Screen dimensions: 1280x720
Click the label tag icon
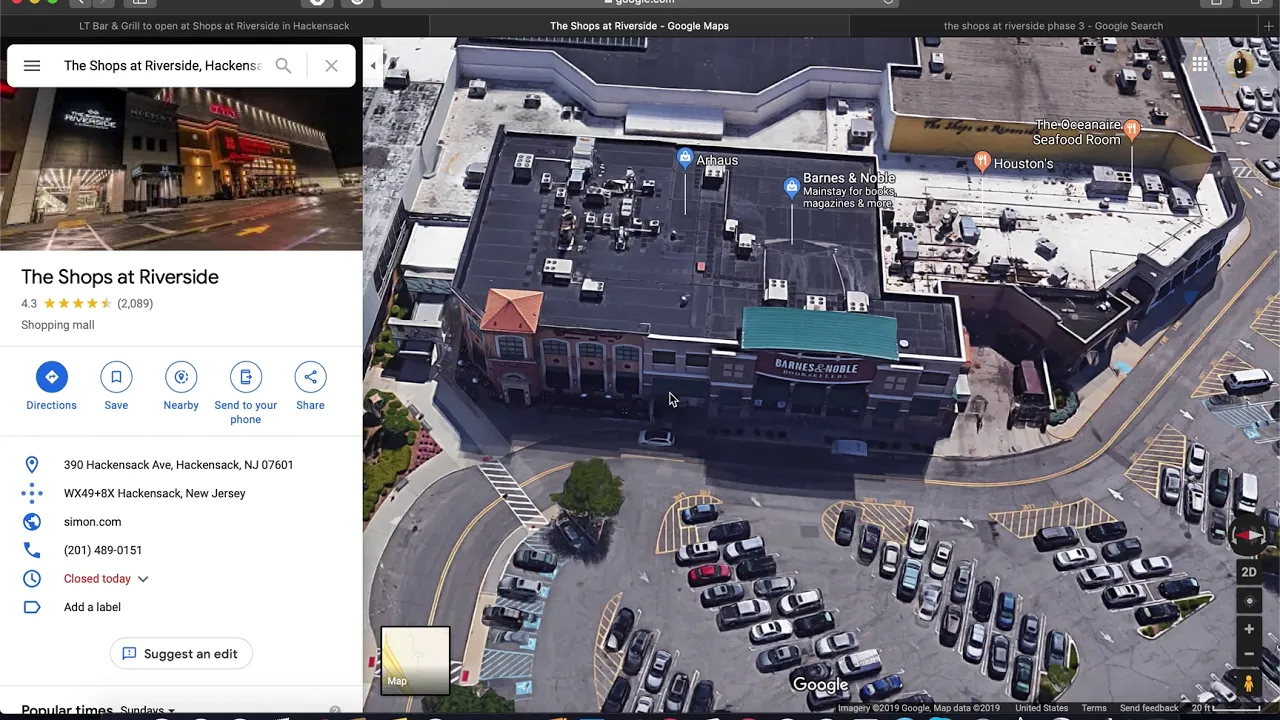32,607
